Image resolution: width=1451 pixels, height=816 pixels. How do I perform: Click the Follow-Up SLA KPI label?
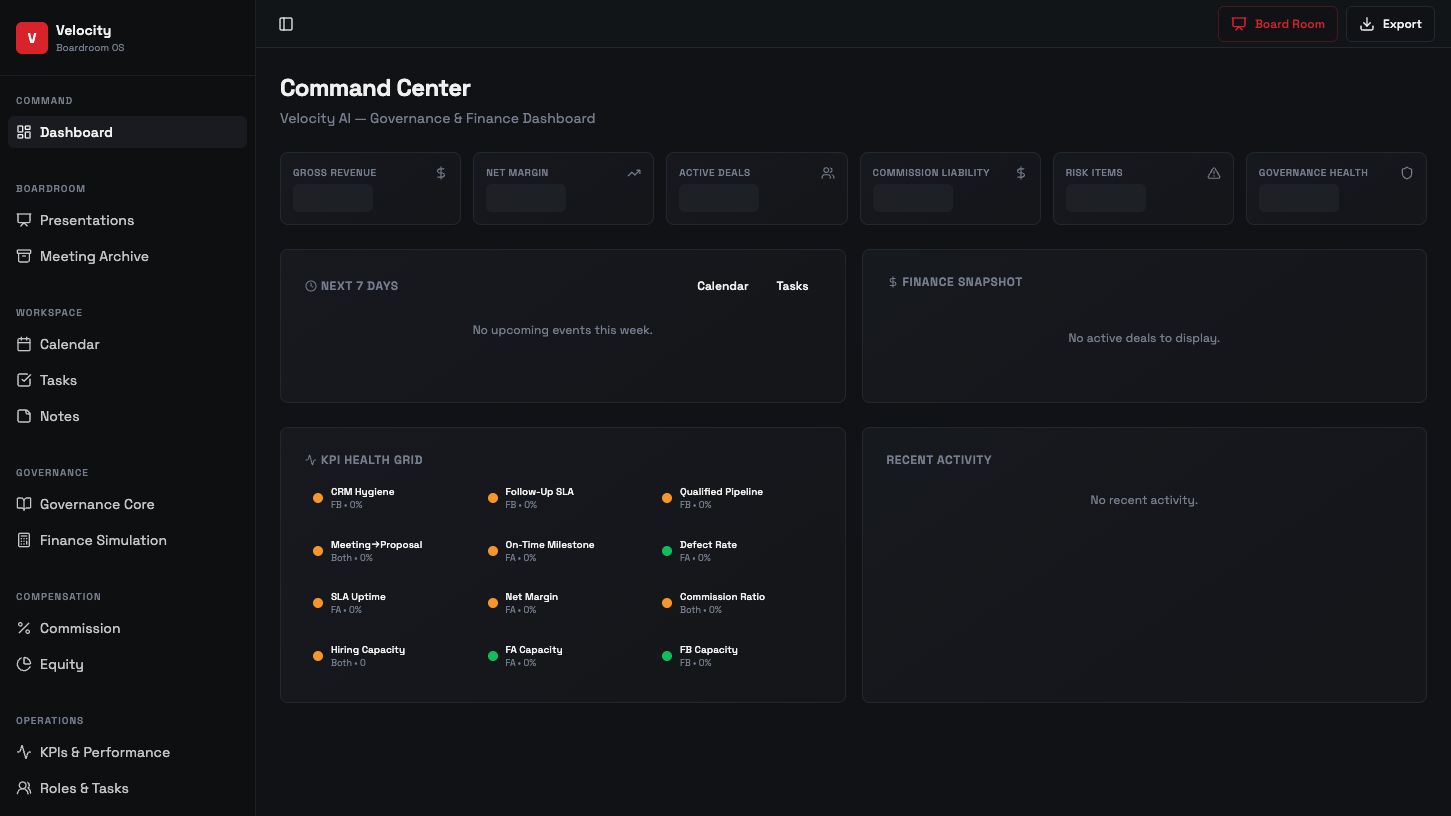click(539, 492)
